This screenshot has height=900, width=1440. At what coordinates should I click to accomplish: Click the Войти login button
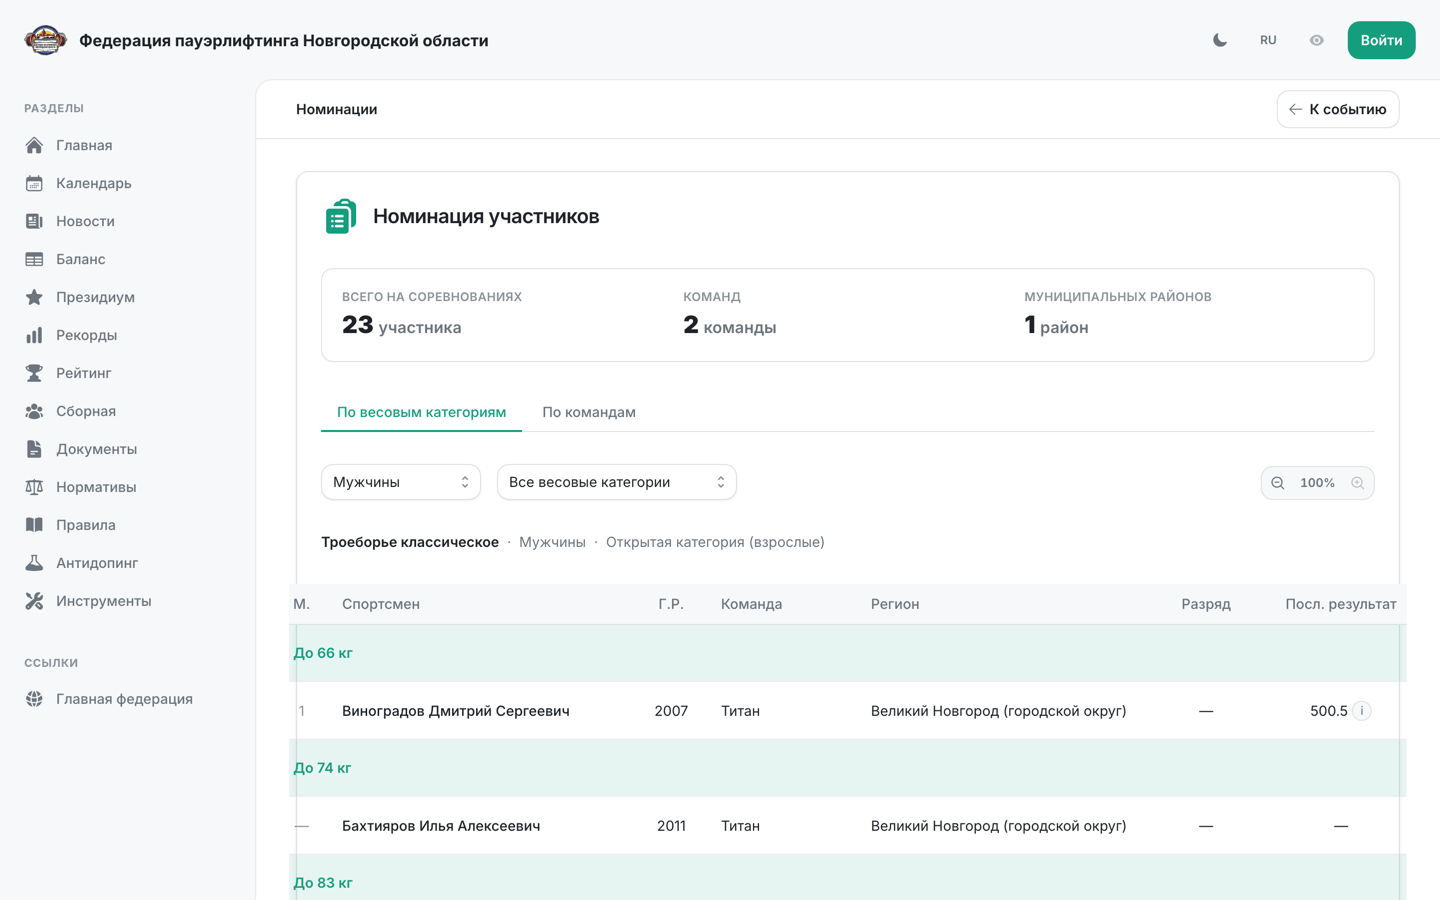[x=1381, y=40]
